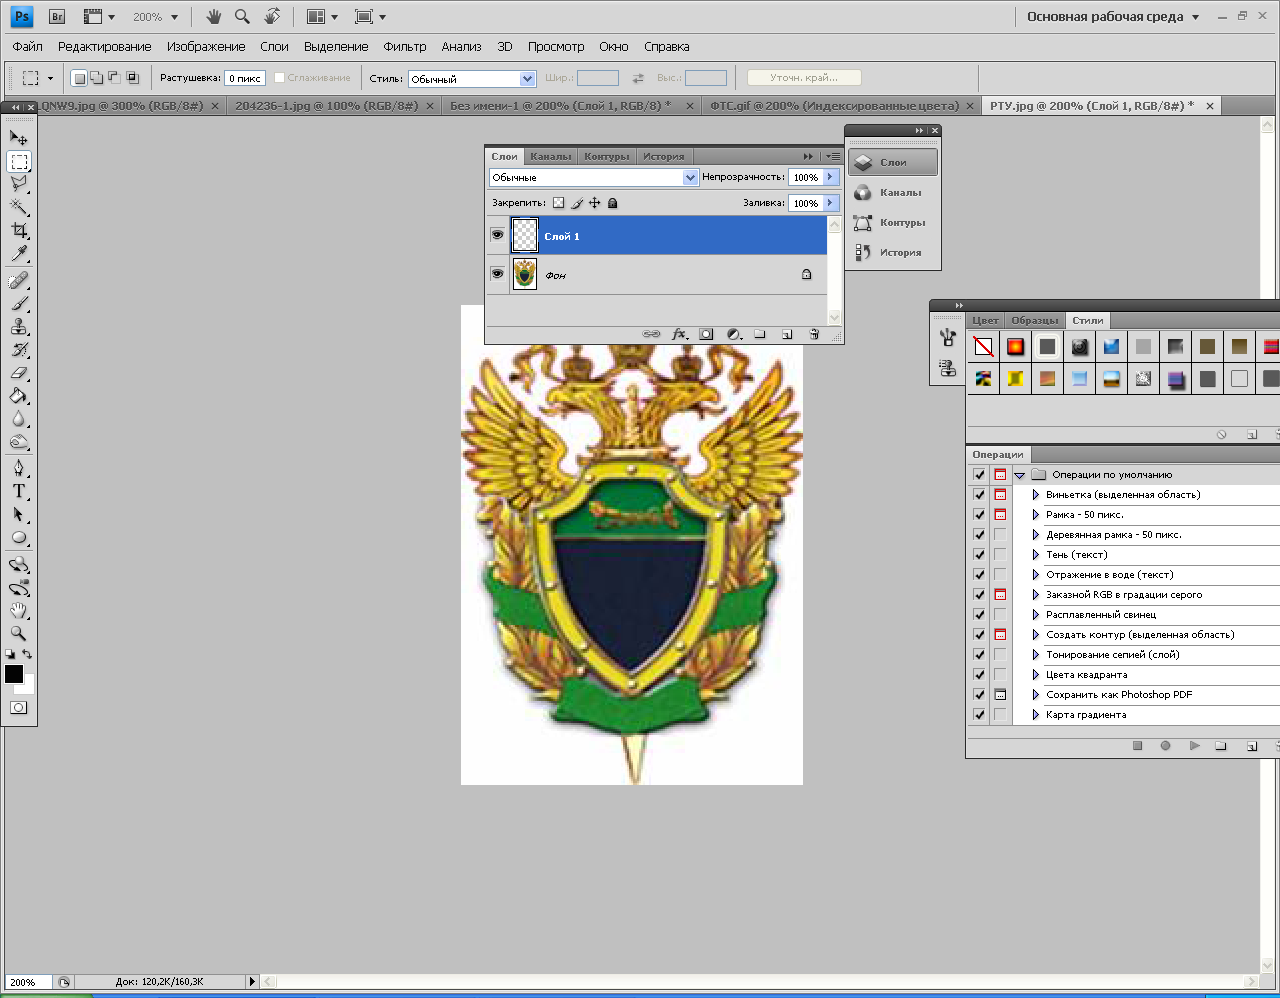Screen dimensions: 1280x998
Task: Select the Rectangular Marquee tool in toolbox
Action: click(x=19, y=162)
